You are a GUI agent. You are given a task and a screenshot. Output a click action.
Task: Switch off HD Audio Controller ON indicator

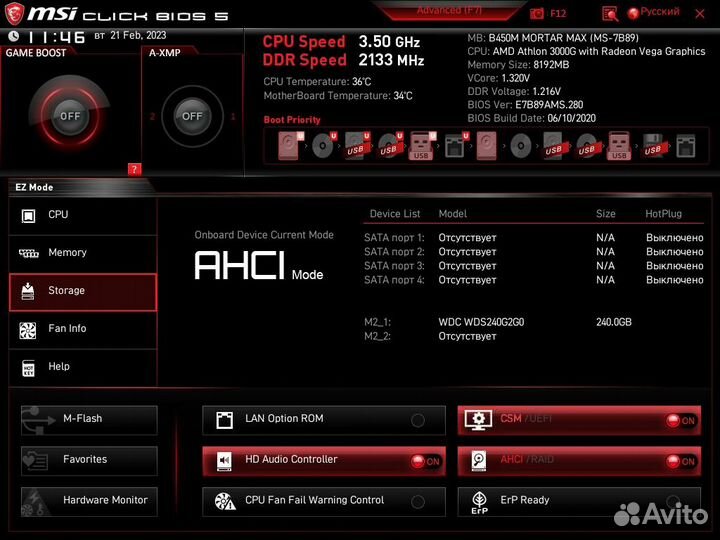click(426, 461)
